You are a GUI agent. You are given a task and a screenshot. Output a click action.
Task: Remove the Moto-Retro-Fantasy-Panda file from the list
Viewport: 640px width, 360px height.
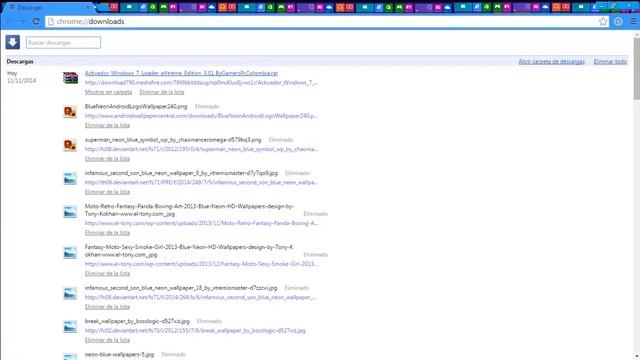(x=107, y=233)
